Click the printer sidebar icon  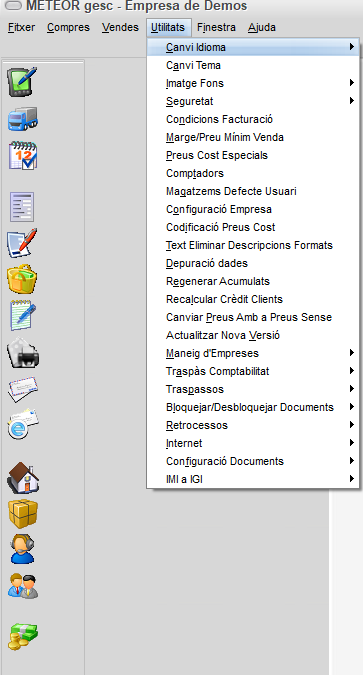(x=23, y=353)
